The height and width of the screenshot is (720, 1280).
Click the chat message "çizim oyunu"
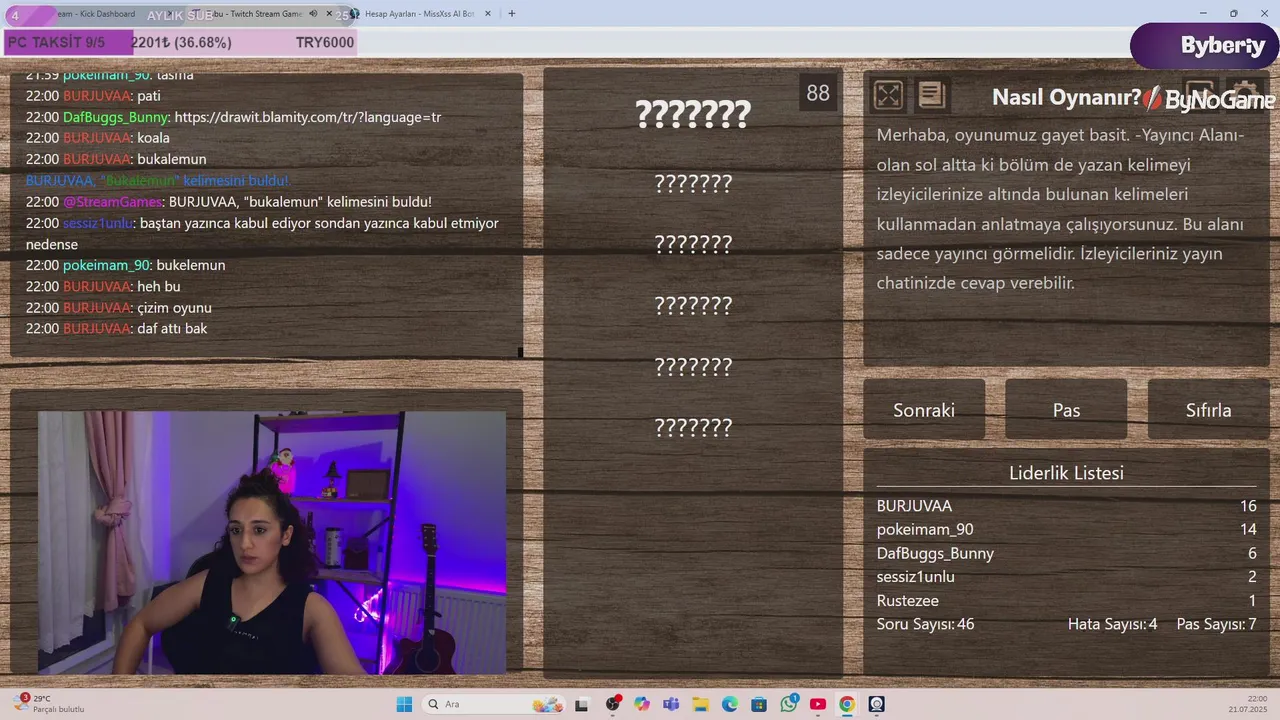click(x=174, y=308)
